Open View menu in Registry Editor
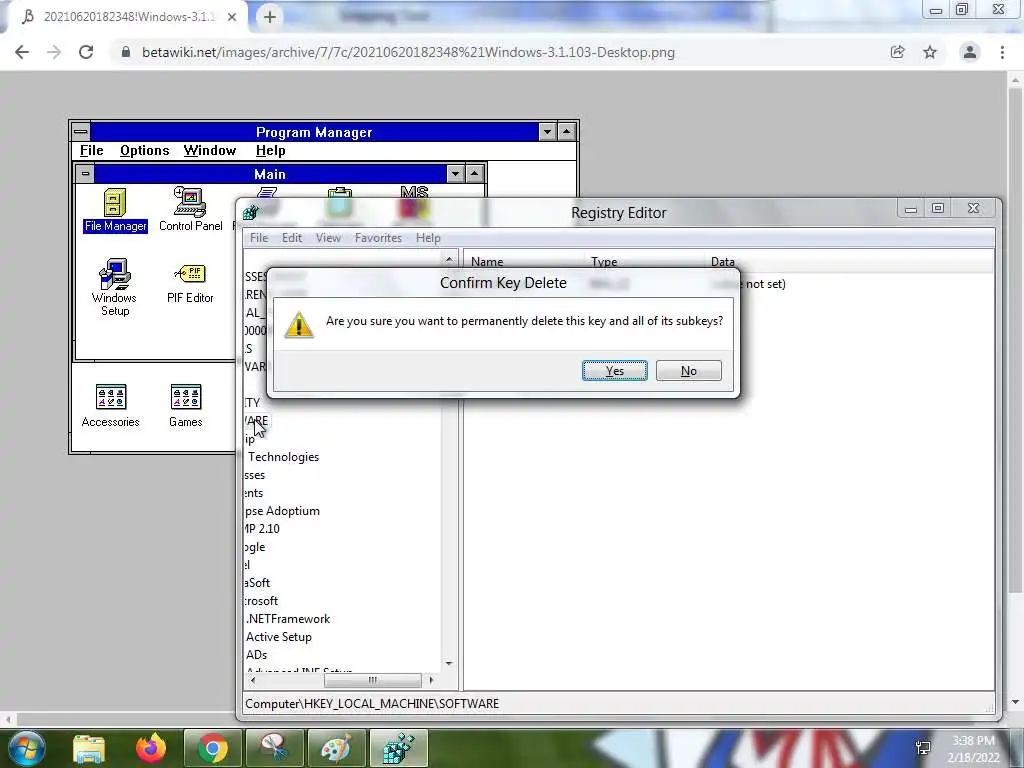Viewport: 1024px width, 768px height. click(328, 238)
